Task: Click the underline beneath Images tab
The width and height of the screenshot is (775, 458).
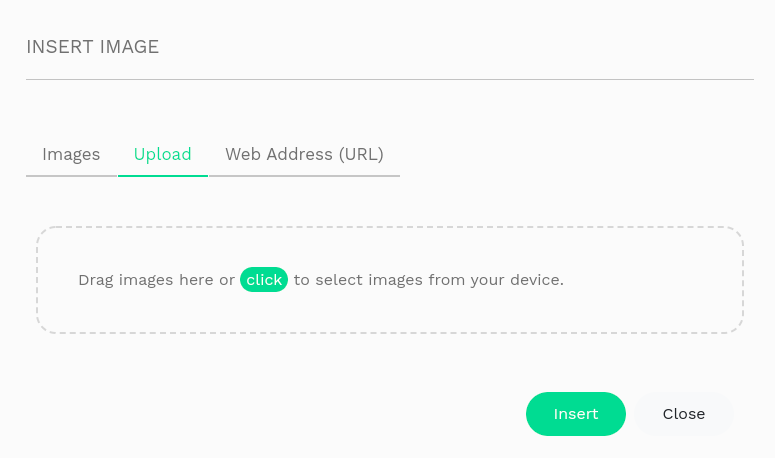Action: pos(71,176)
